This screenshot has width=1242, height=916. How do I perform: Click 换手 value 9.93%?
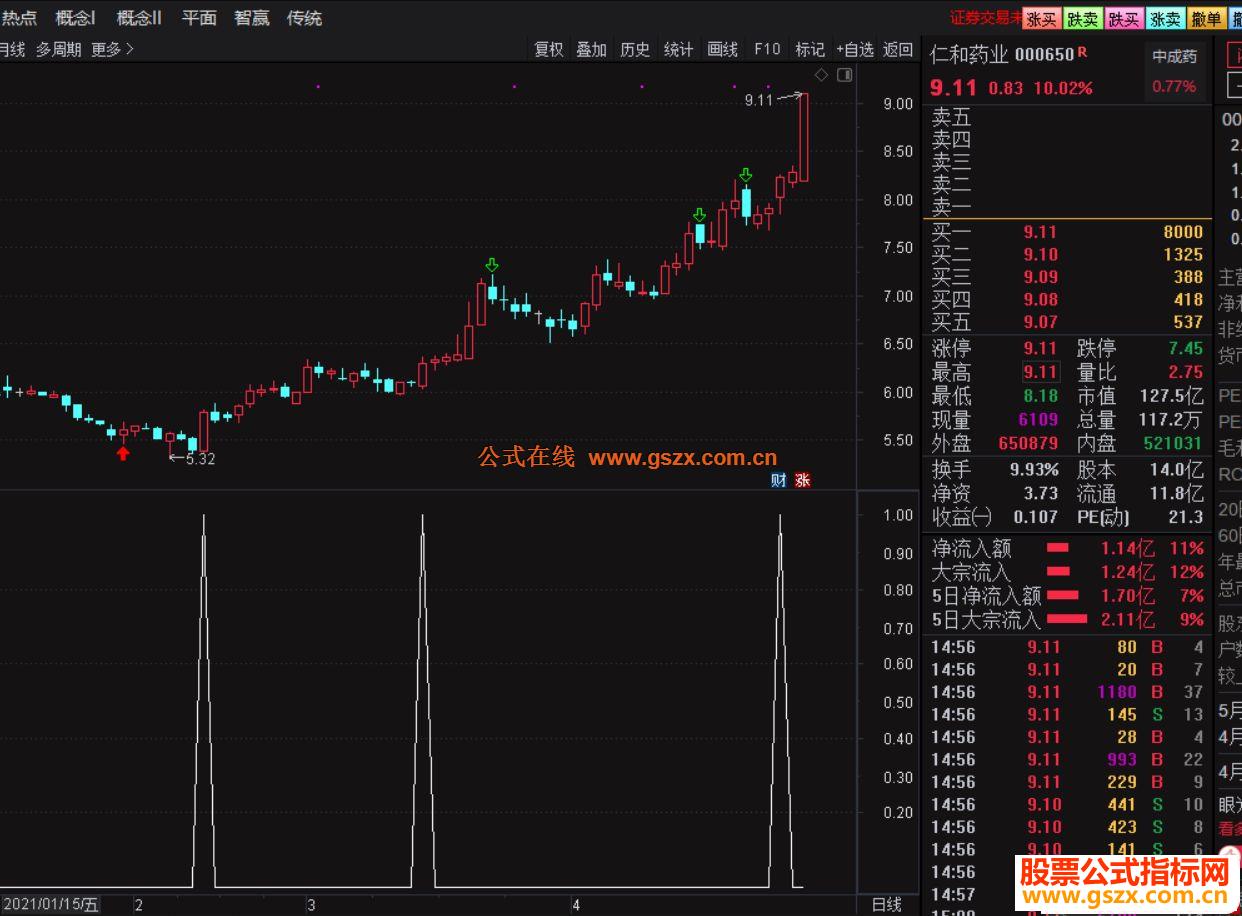coord(1034,470)
